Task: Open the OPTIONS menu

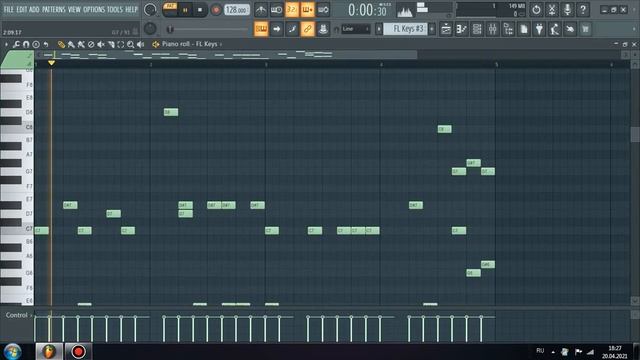Action: (x=94, y=9)
